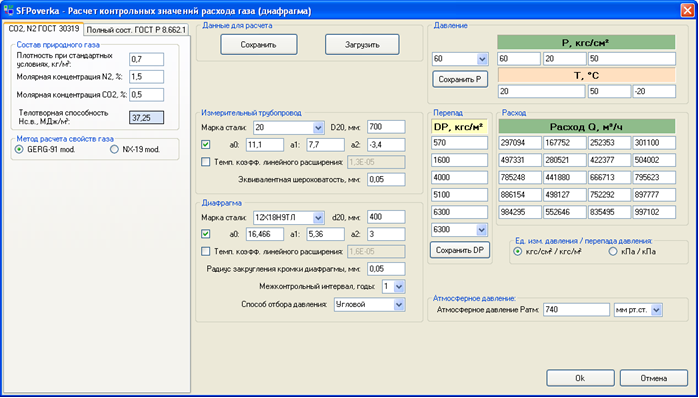Click the P, кгс/см² green header
Screen dimensions: 699x398
click(x=586, y=43)
